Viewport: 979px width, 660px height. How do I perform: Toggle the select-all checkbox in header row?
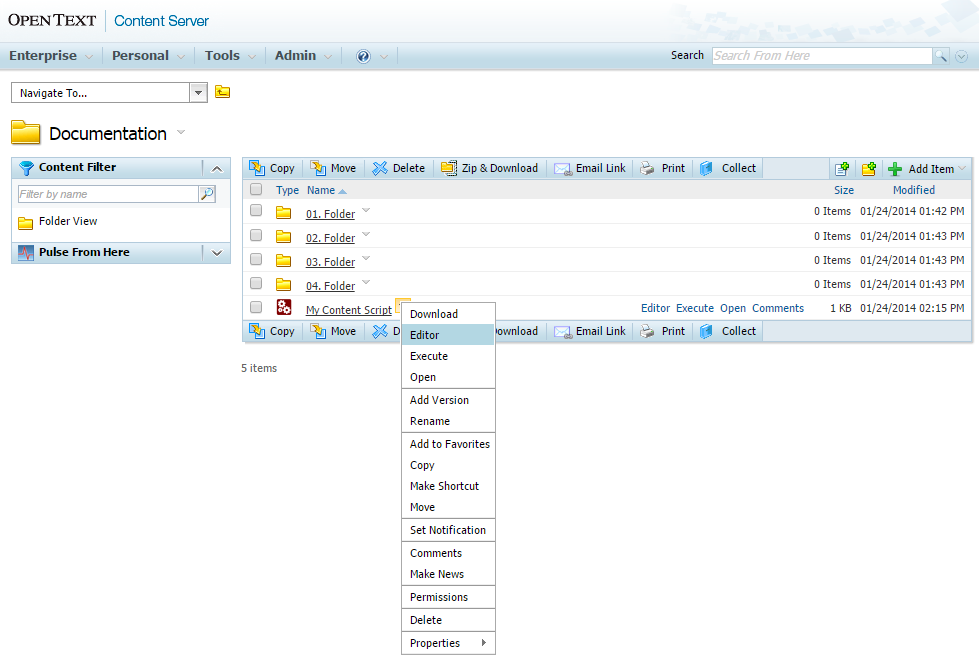click(x=256, y=189)
